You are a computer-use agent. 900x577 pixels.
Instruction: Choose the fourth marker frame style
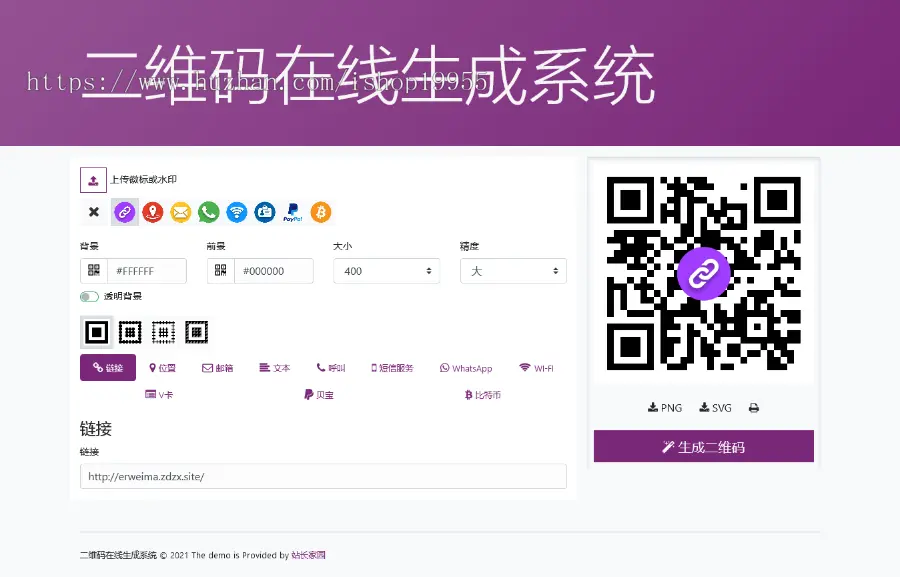click(x=196, y=332)
